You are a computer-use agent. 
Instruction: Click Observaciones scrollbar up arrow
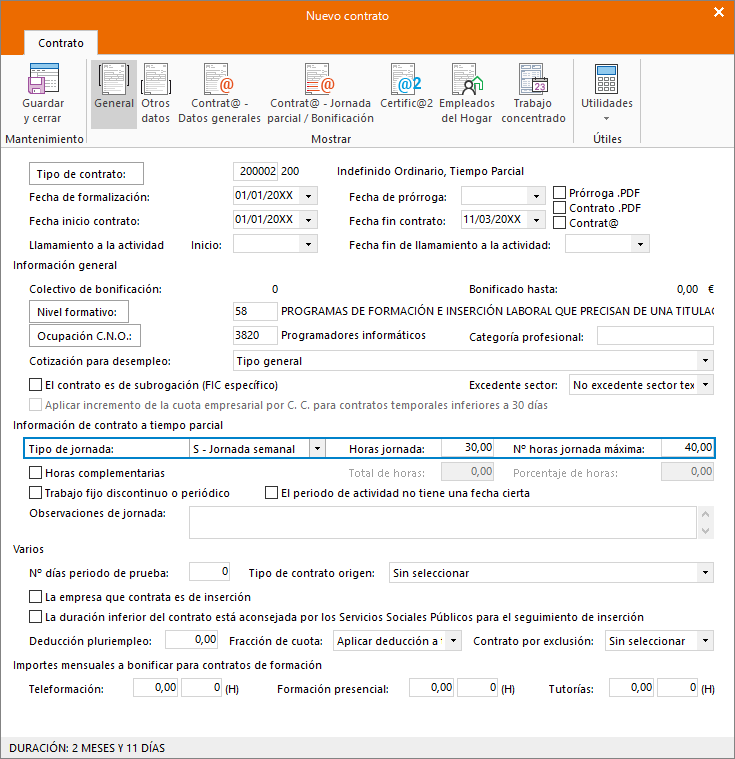pos(705,514)
